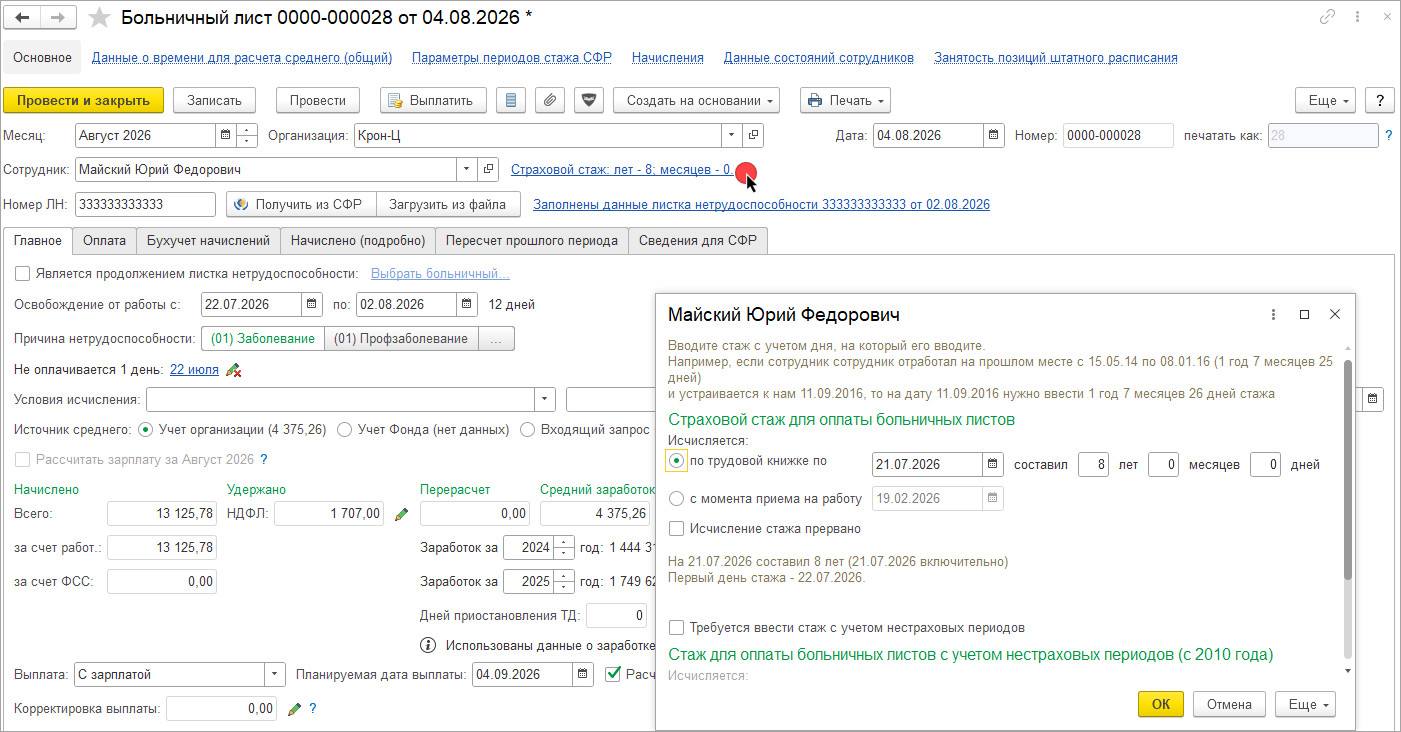Image resolution: width=1401 pixels, height=732 pixels.
Task: Add document to favorites with the star
Action: [x=99, y=18]
